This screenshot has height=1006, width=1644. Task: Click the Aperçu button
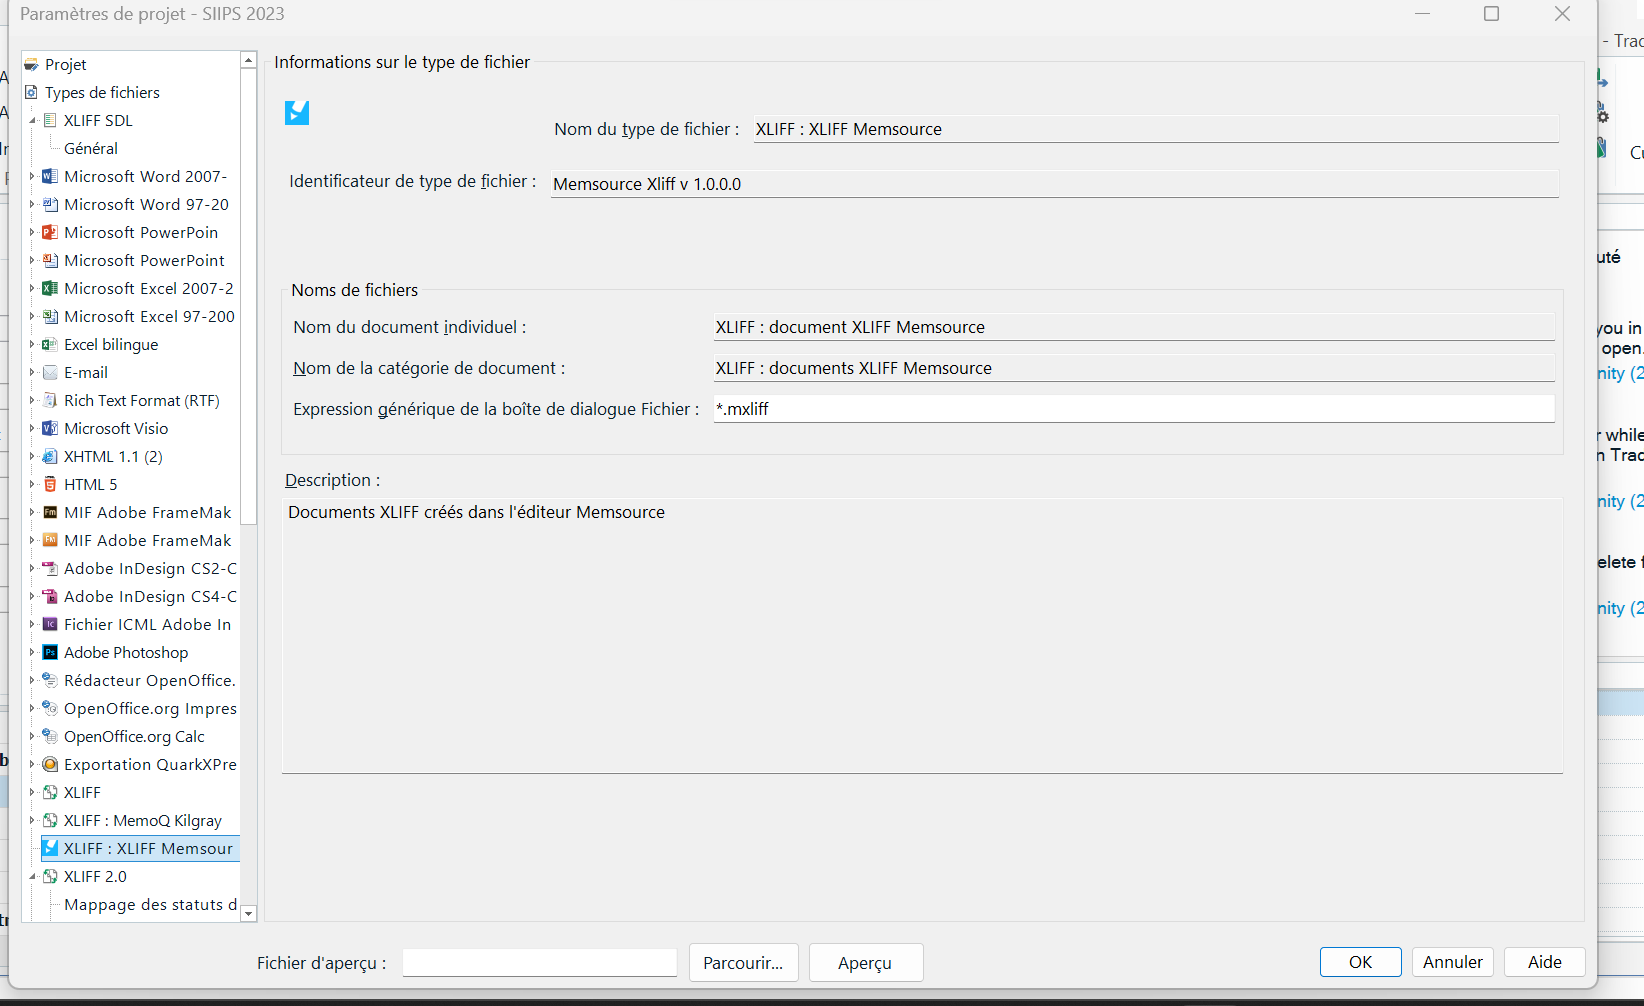[x=865, y=962]
